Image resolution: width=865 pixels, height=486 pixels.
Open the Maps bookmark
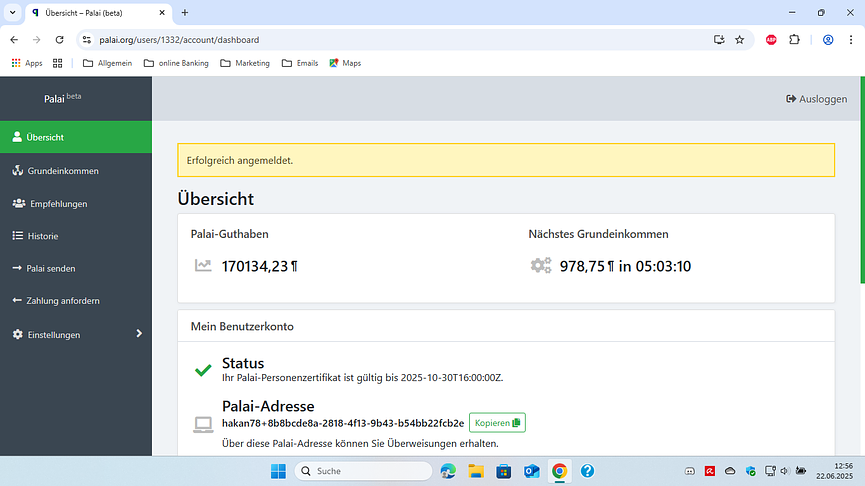(345, 63)
